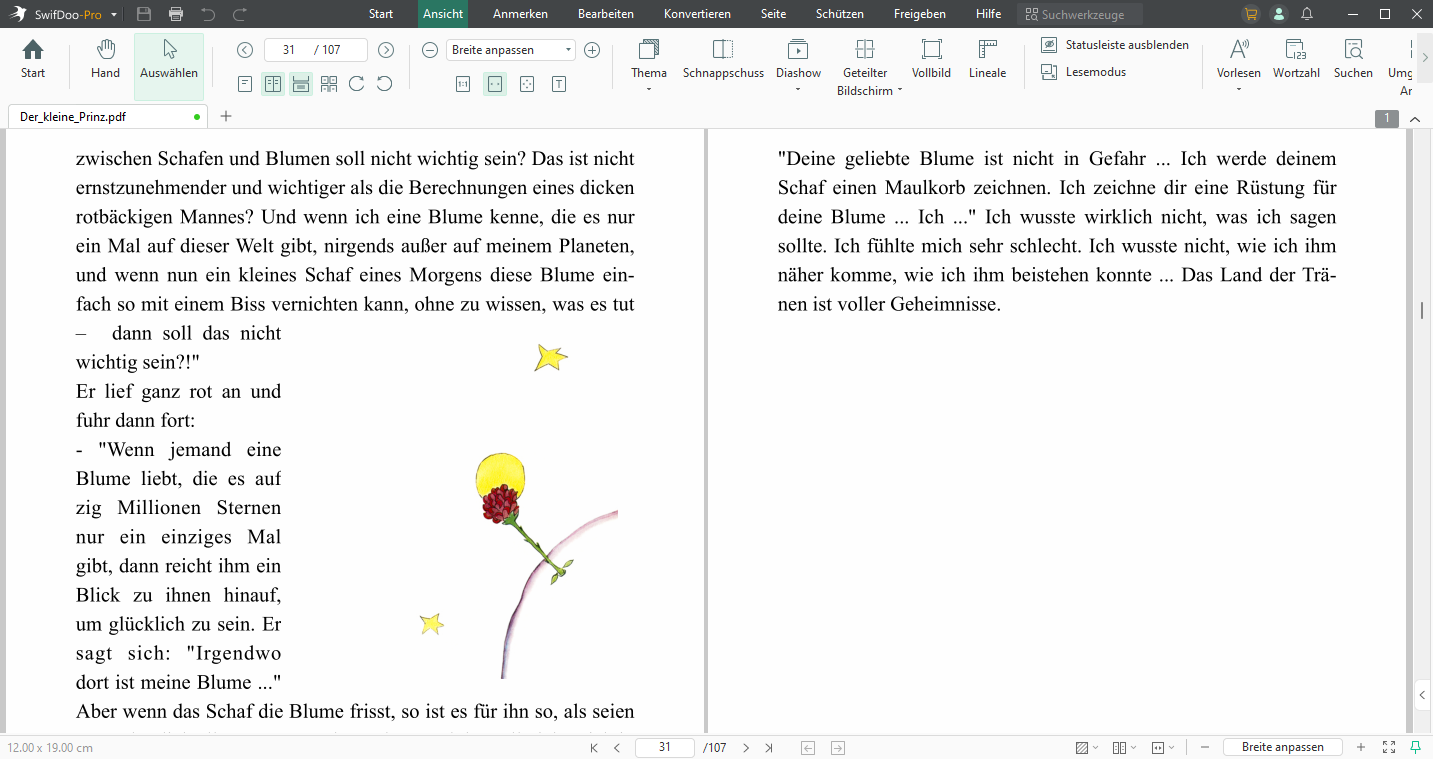Open the Suchen search tool
The image size is (1433, 759).
(x=1353, y=59)
